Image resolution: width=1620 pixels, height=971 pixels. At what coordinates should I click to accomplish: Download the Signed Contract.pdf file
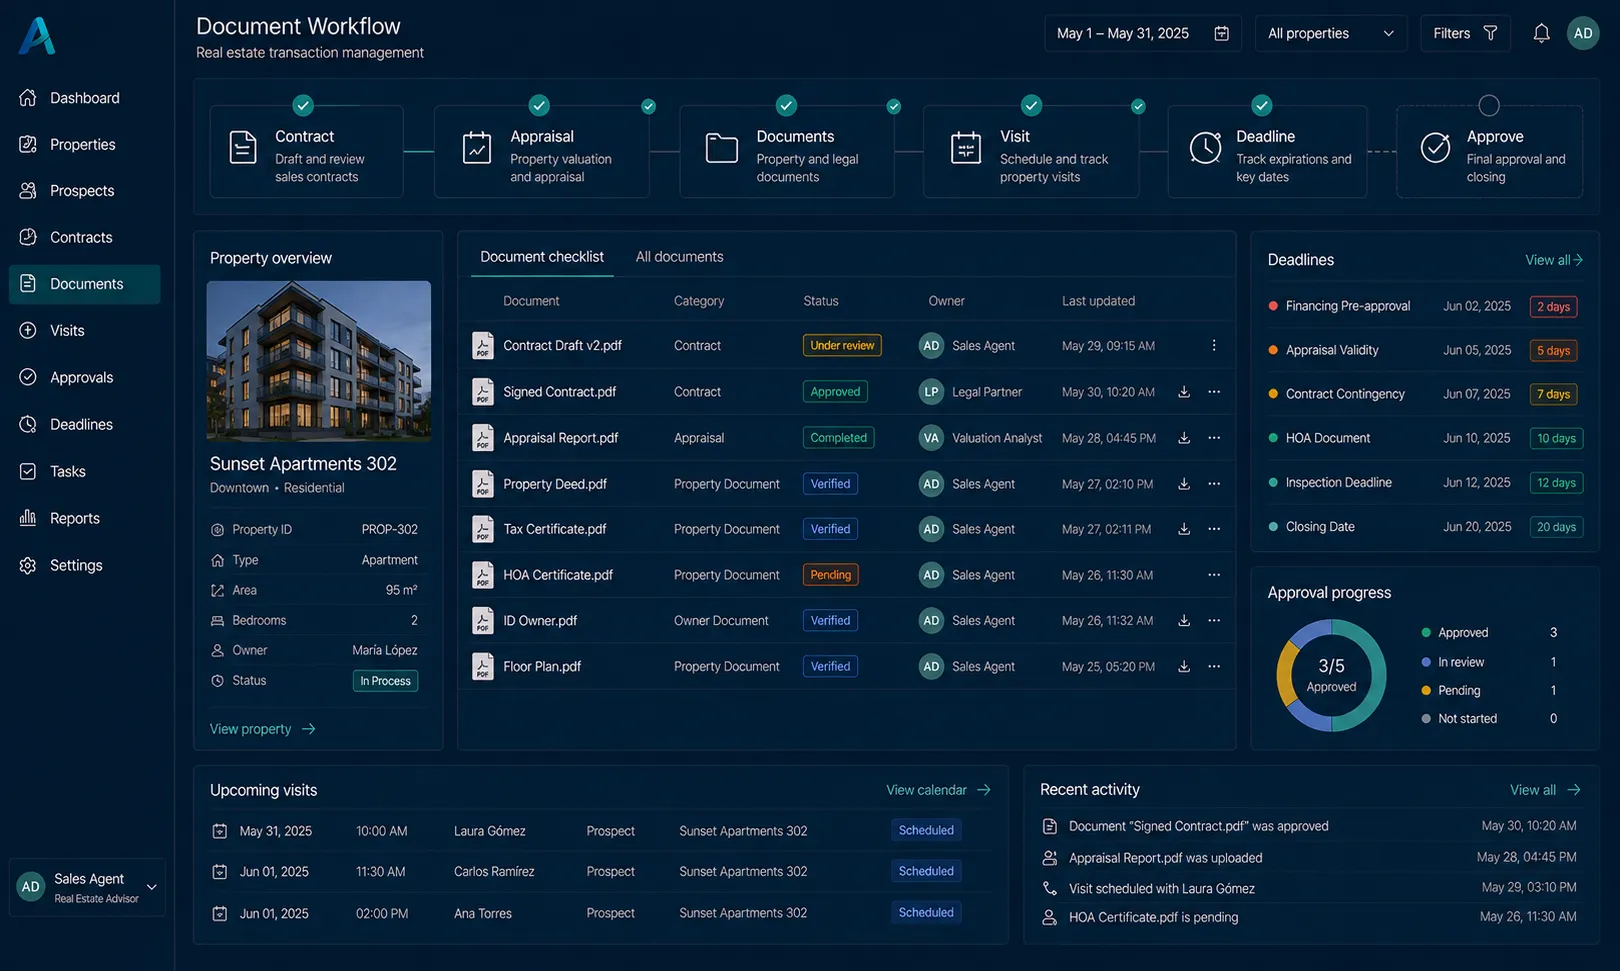pyautogui.click(x=1184, y=392)
